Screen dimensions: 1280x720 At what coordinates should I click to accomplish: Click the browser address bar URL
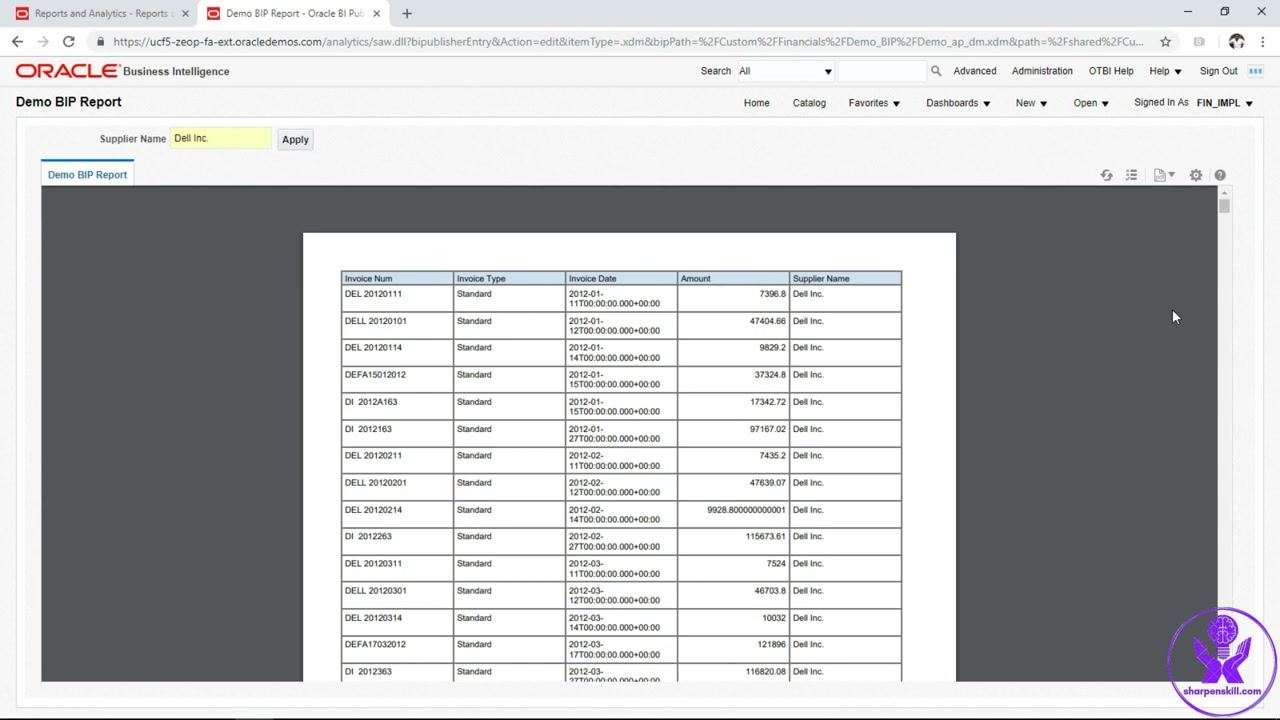(x=628, y=41)
